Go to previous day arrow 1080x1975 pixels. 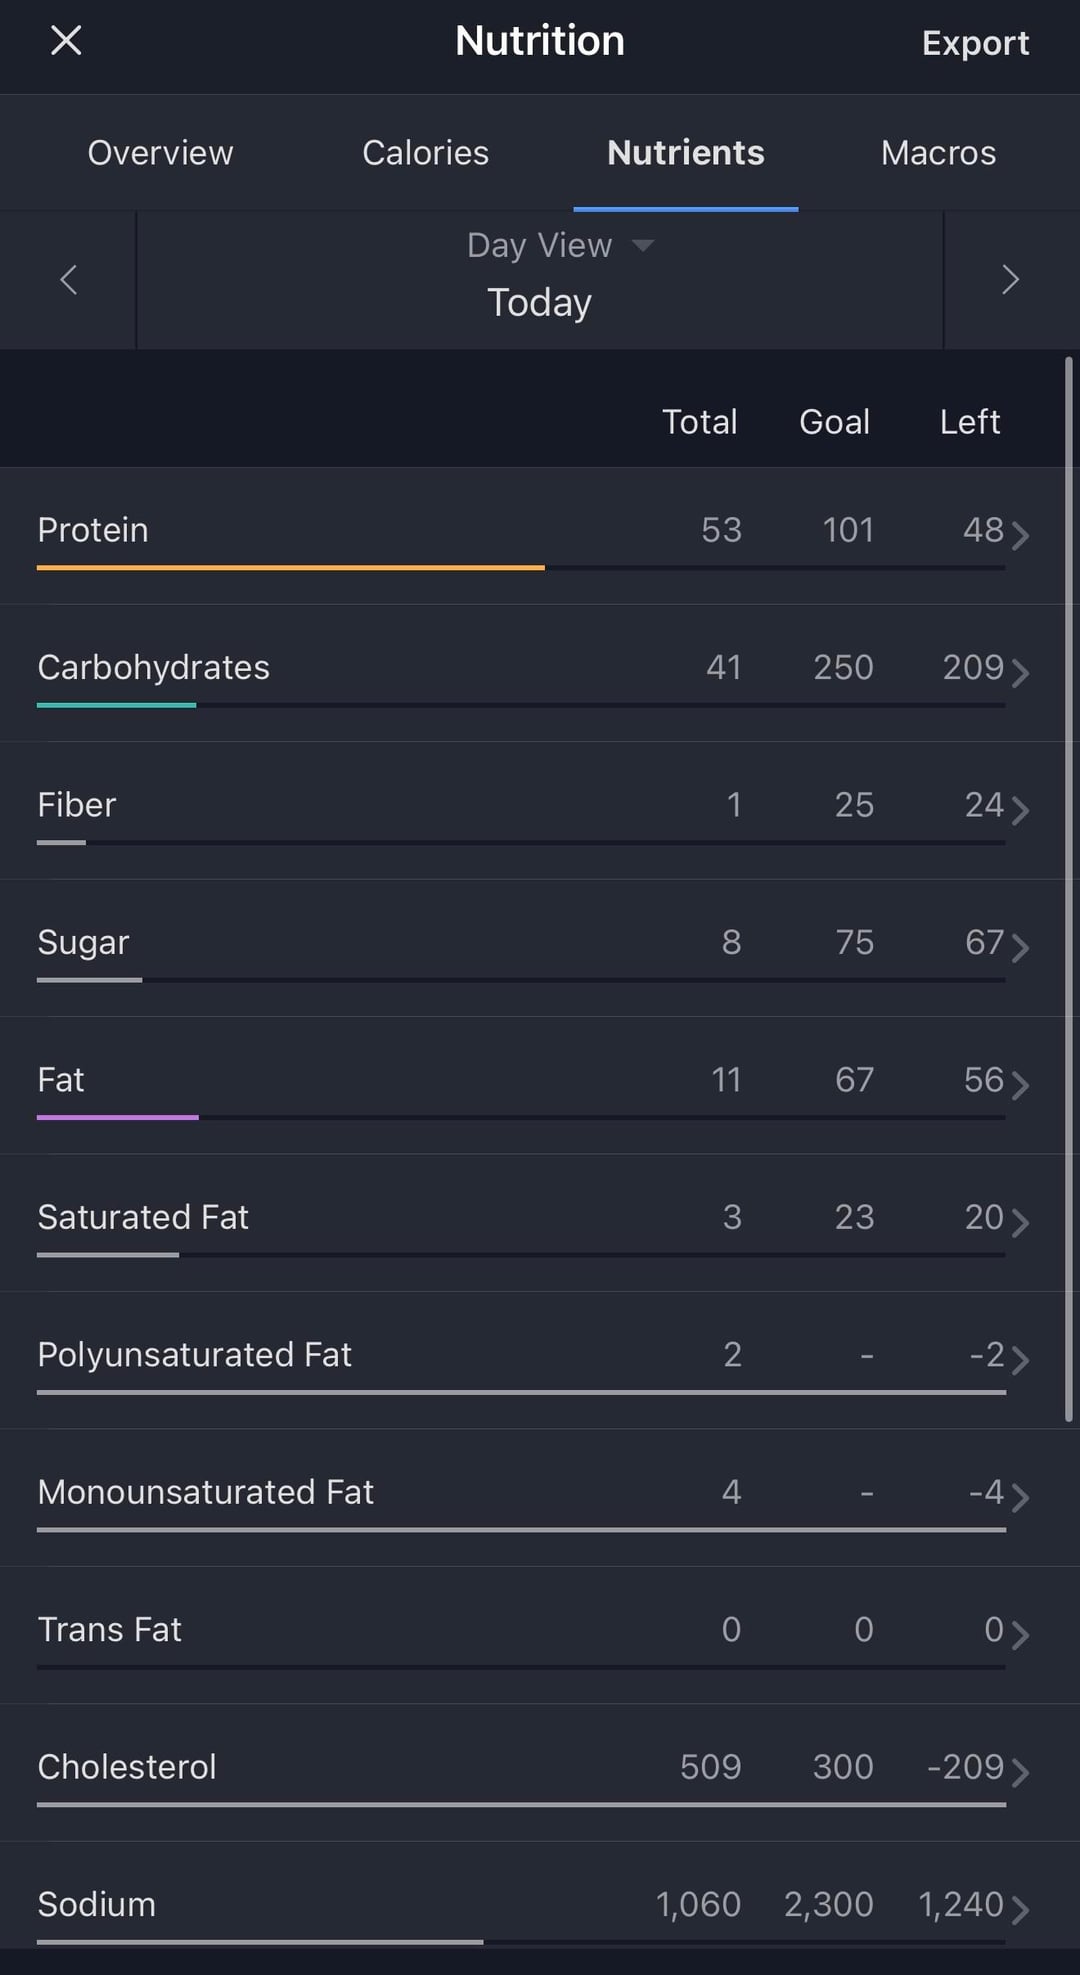(x=68, y=280)
